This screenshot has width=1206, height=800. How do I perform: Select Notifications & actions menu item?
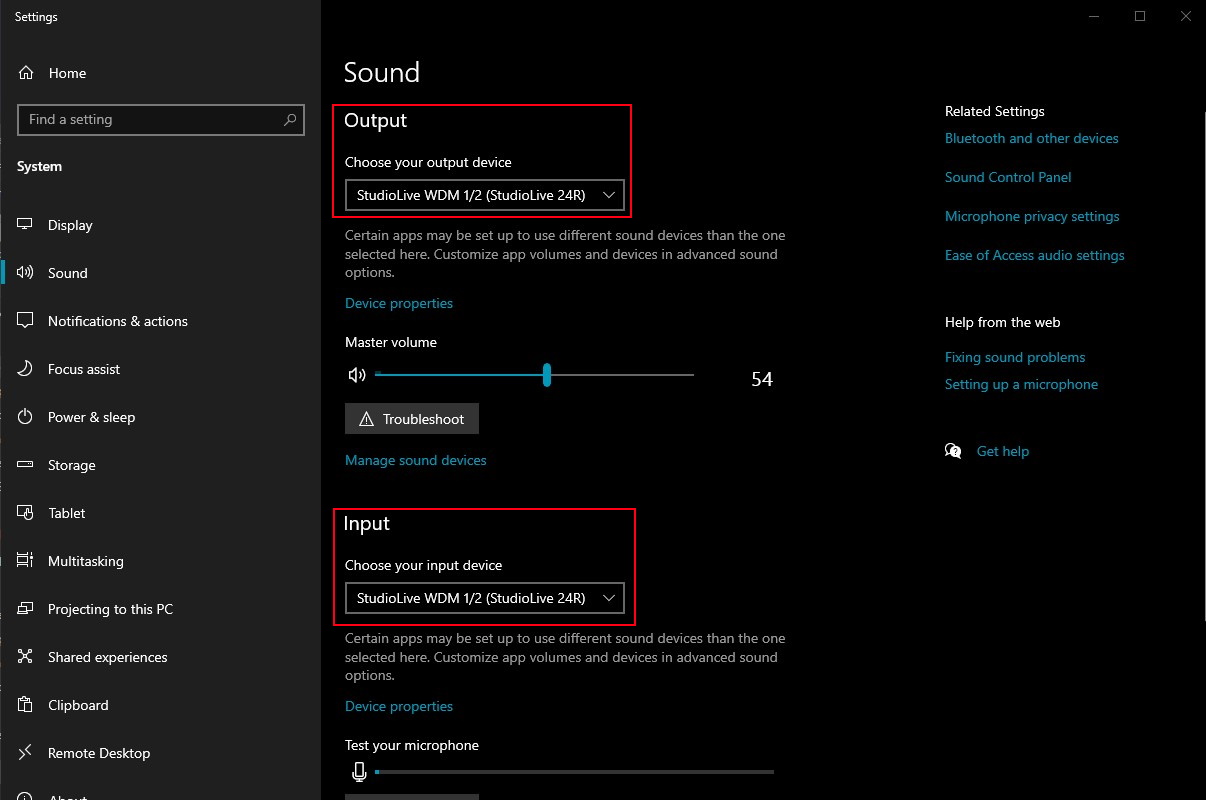[x=118, y=321]
